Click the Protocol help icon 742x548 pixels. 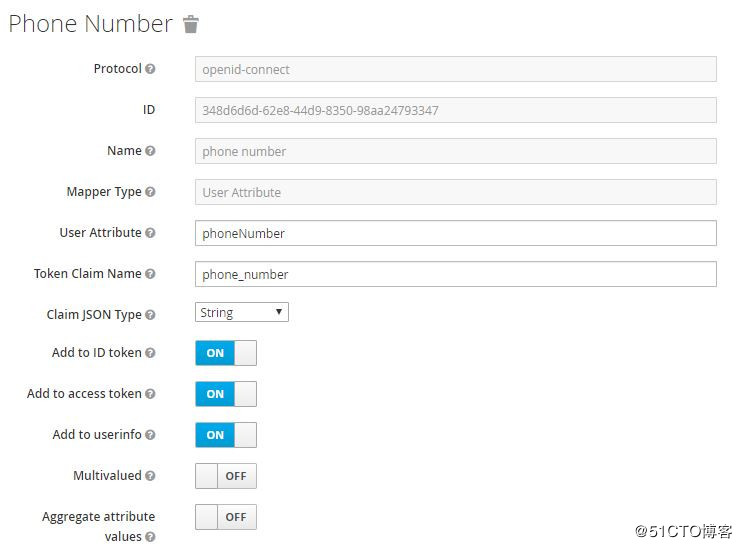point(150,69)
